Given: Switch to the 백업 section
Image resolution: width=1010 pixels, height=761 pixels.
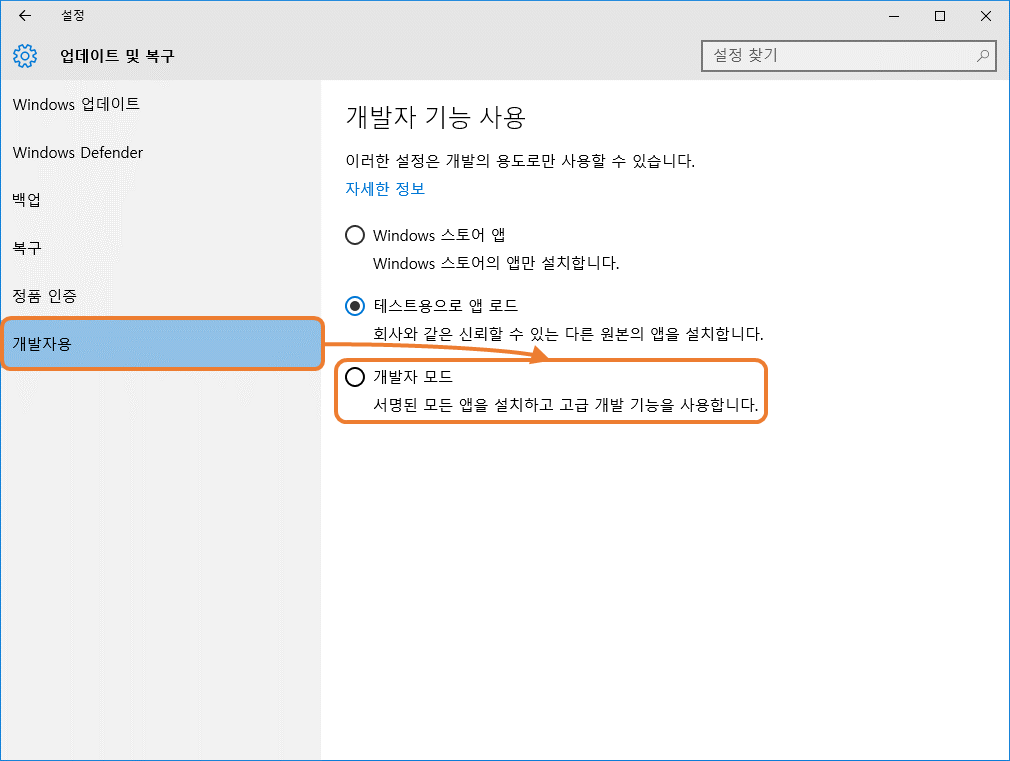Looking at the screenshot, I should [x=26, y=200].
